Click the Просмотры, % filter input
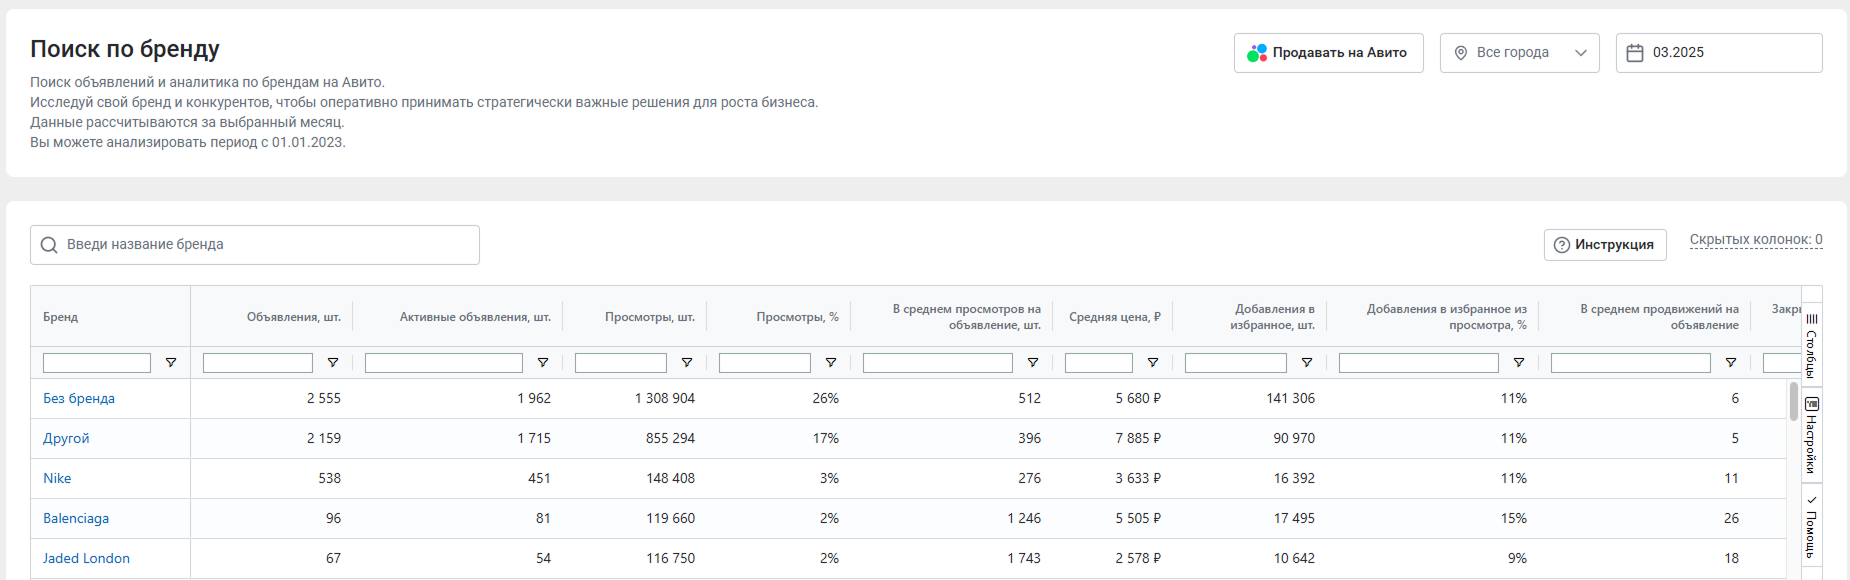 (765, 363)
